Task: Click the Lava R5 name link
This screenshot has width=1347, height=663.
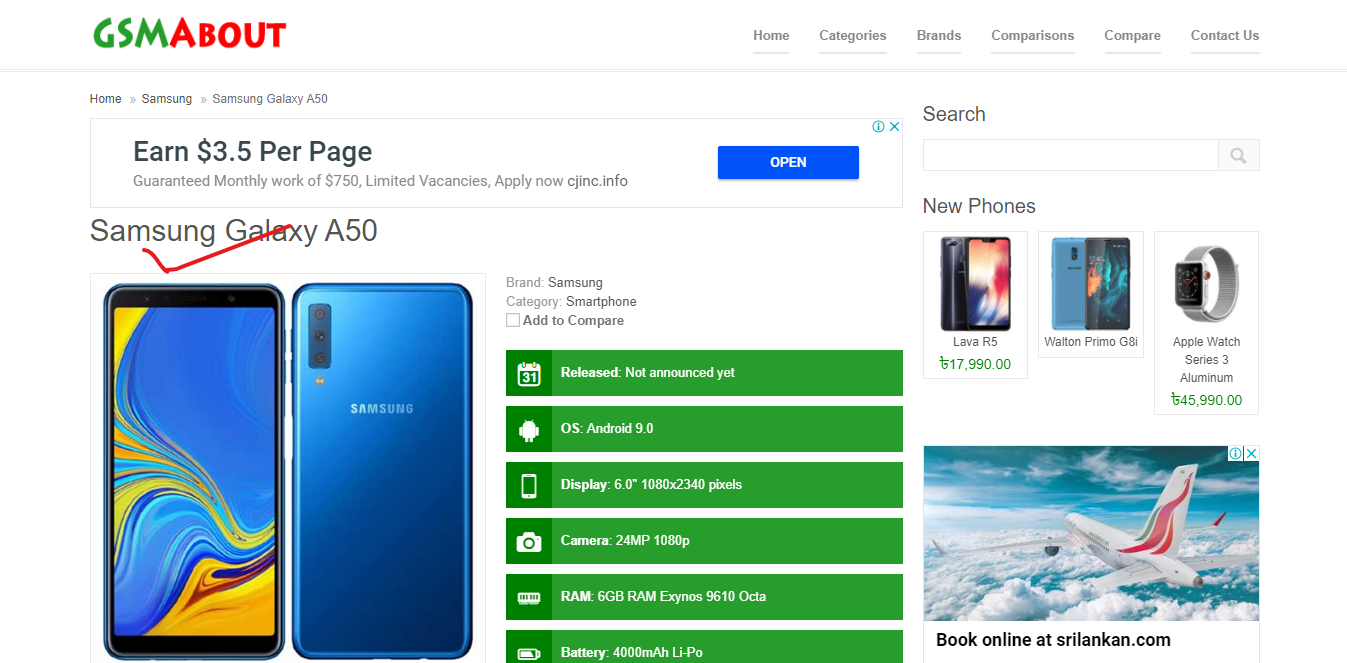Action: (975, 342)
